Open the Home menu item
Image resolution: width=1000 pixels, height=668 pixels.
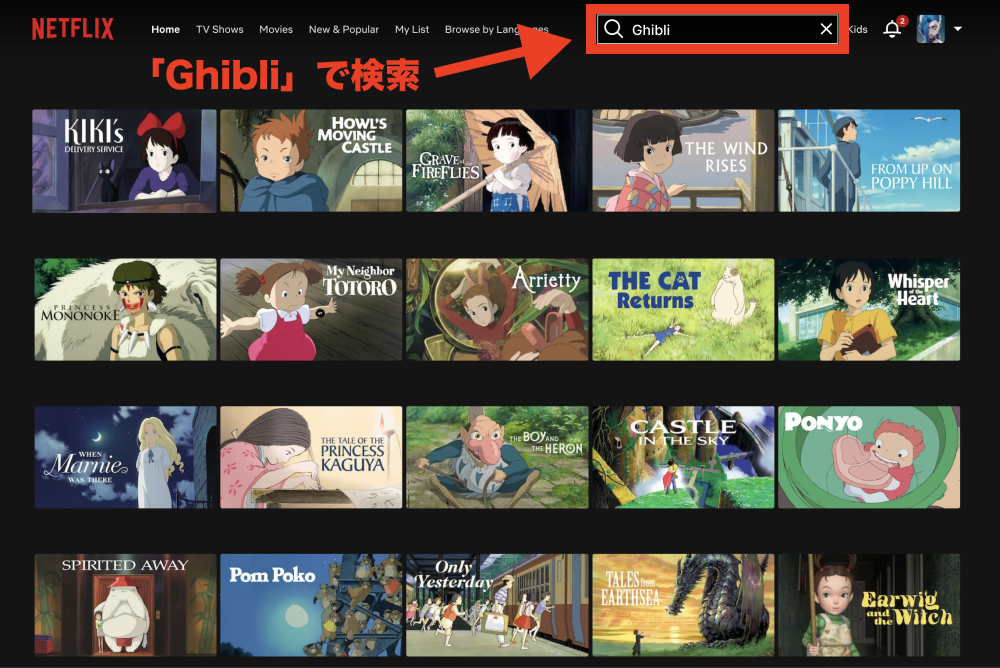pos(165,29)
